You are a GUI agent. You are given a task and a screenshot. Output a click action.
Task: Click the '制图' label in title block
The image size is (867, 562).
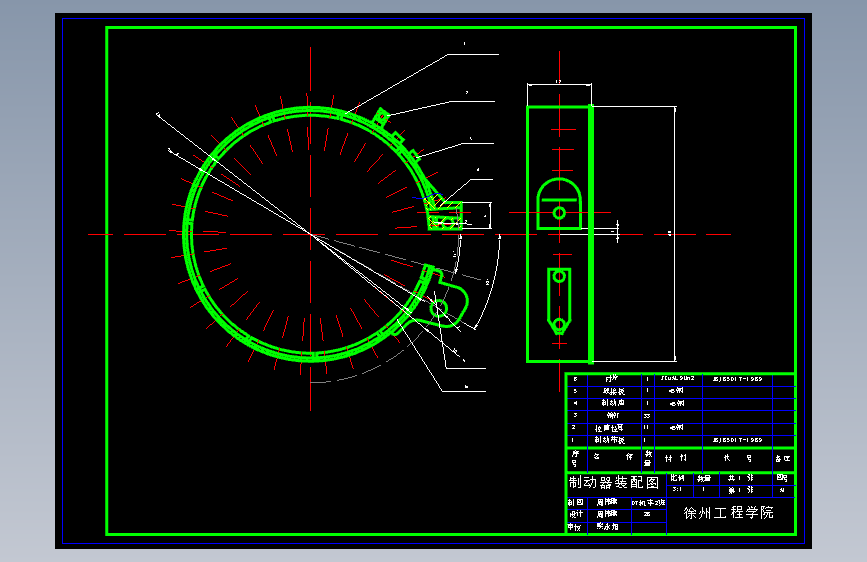[x=576, y=502]
